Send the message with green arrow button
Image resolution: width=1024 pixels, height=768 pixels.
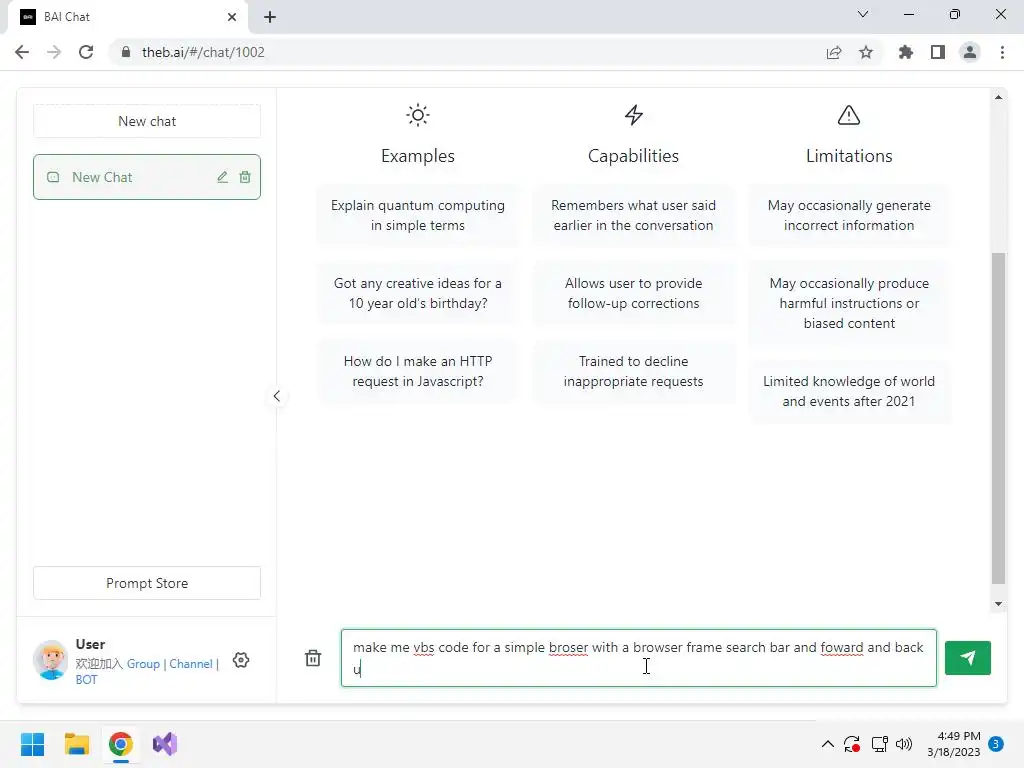[967, 658]
